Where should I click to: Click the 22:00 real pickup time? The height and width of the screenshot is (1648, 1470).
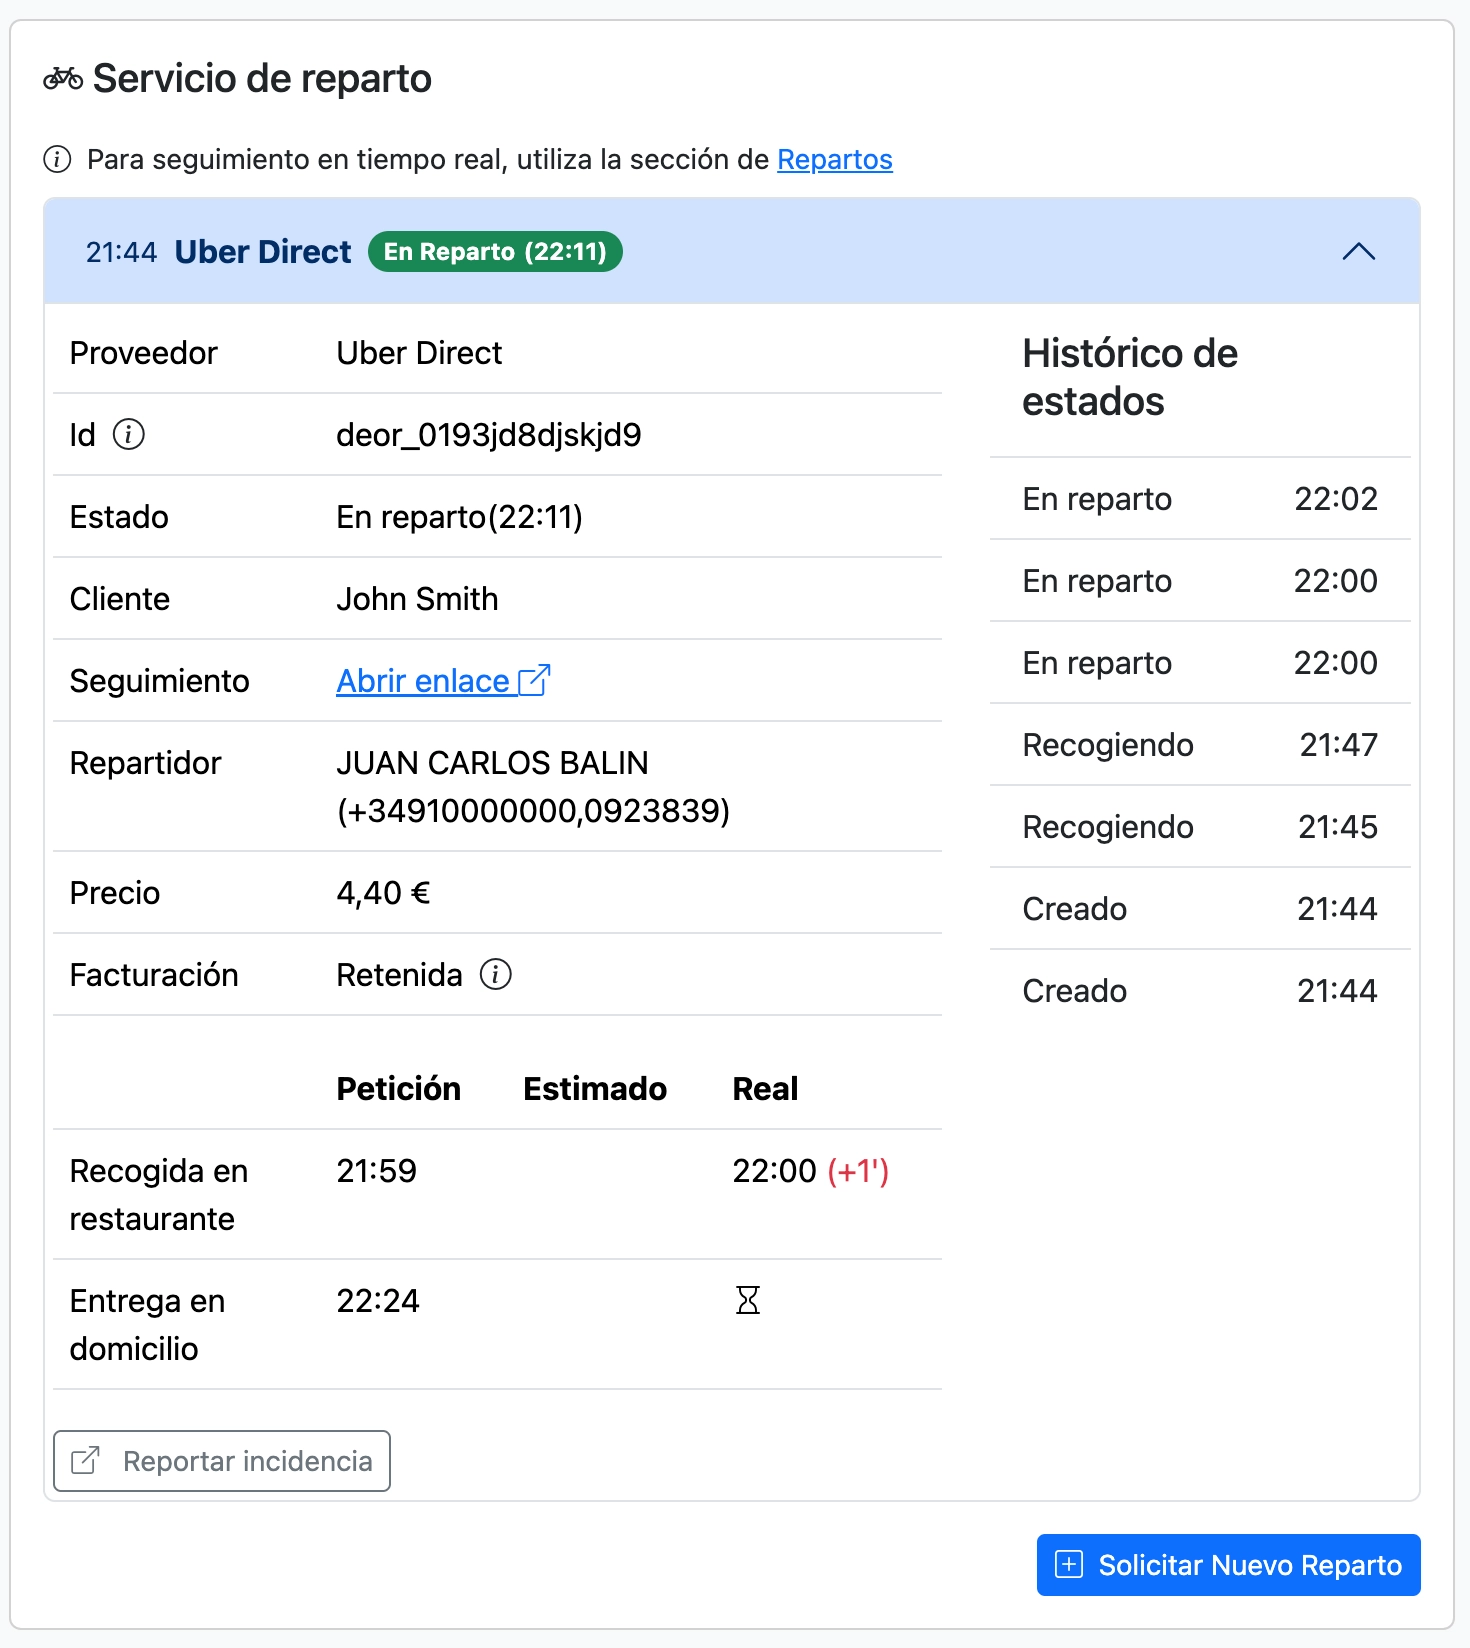[774, 1171]
